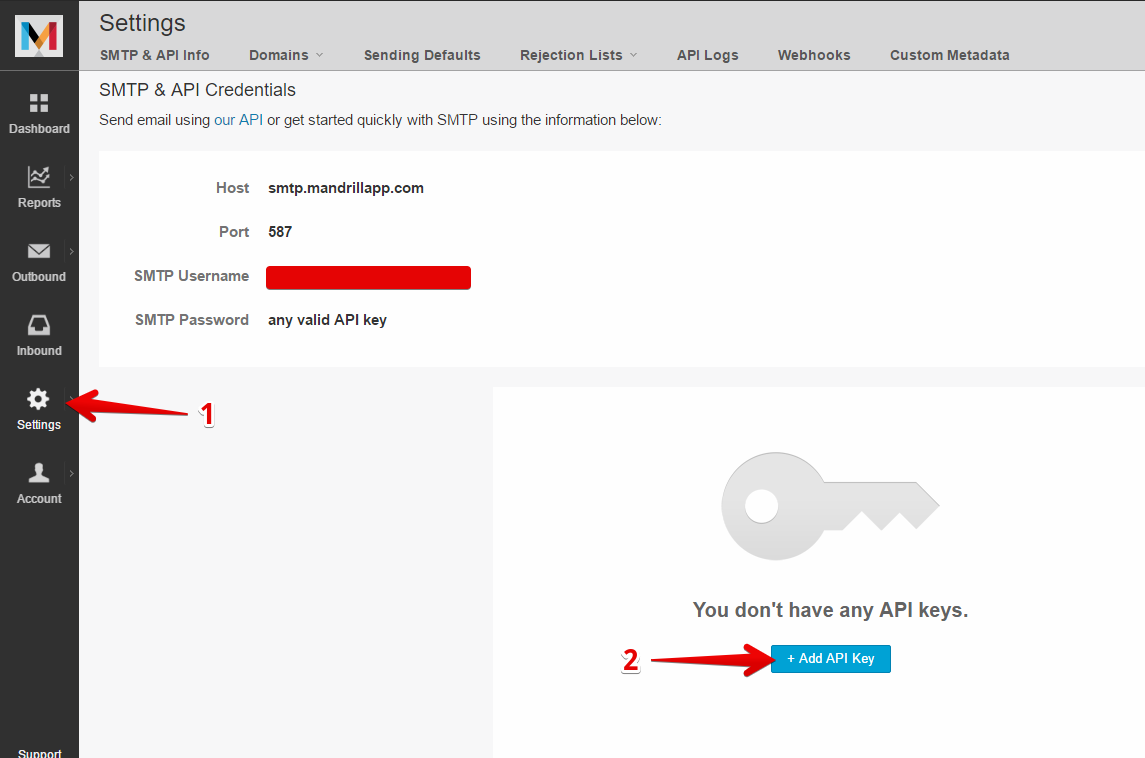This screenshot has height=758, width=1145.
Task: Click the Settings gear icon
Action: 38,399
